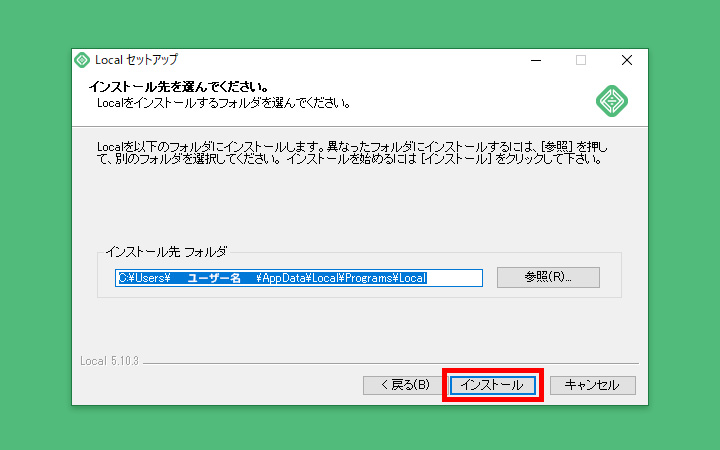Cancel setup with キャンセル button

coord(593,385)
